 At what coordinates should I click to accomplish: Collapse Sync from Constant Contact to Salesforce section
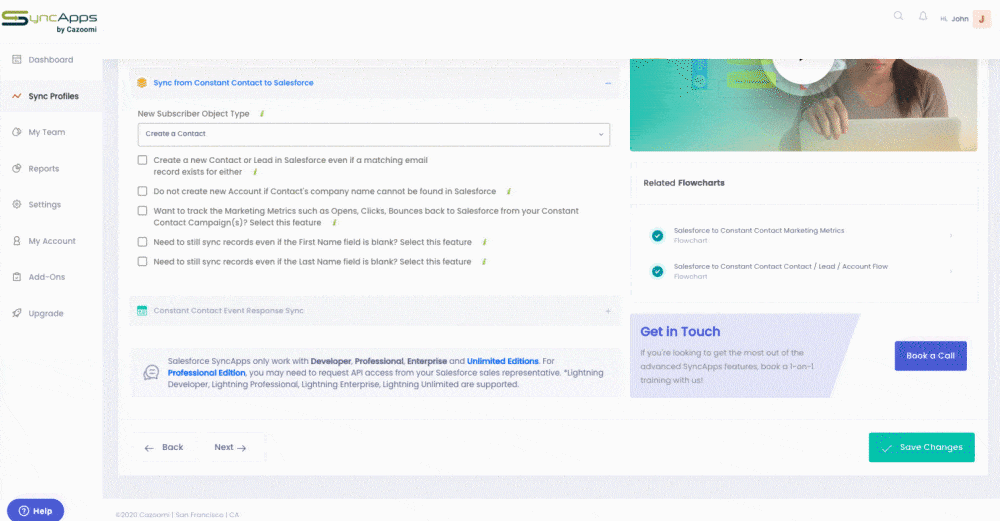coord(608,83)
